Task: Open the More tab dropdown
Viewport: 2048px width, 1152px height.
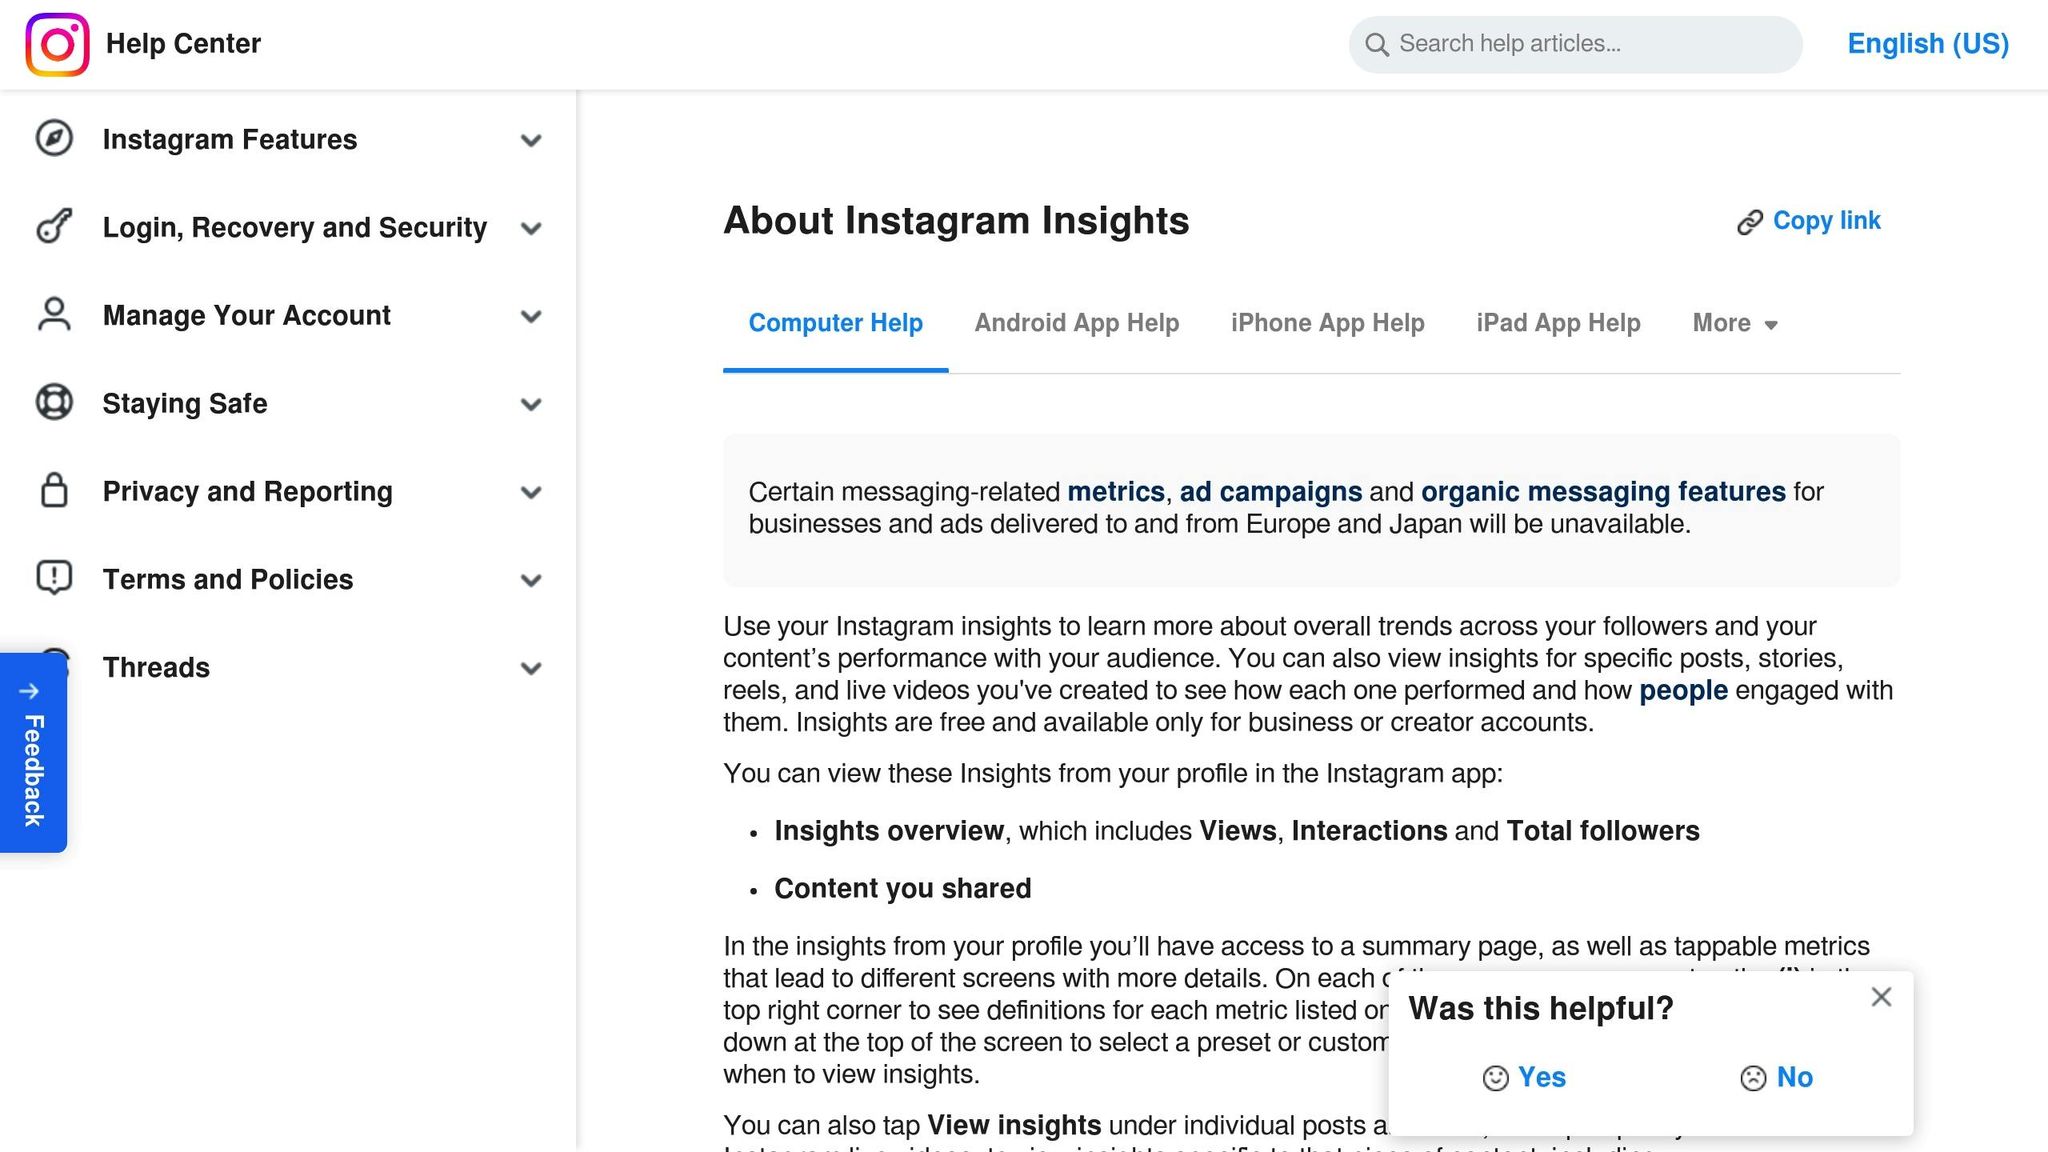Action: 1735,323
